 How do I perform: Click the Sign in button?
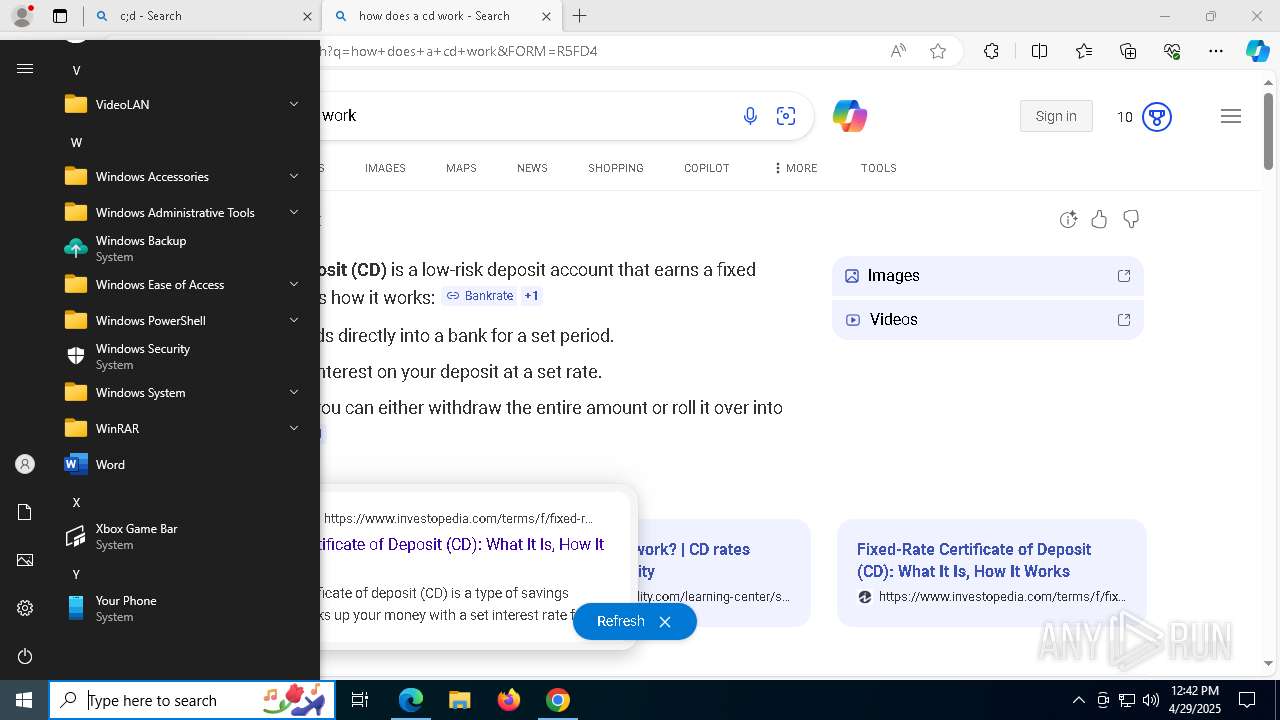tap(1056, 116)
